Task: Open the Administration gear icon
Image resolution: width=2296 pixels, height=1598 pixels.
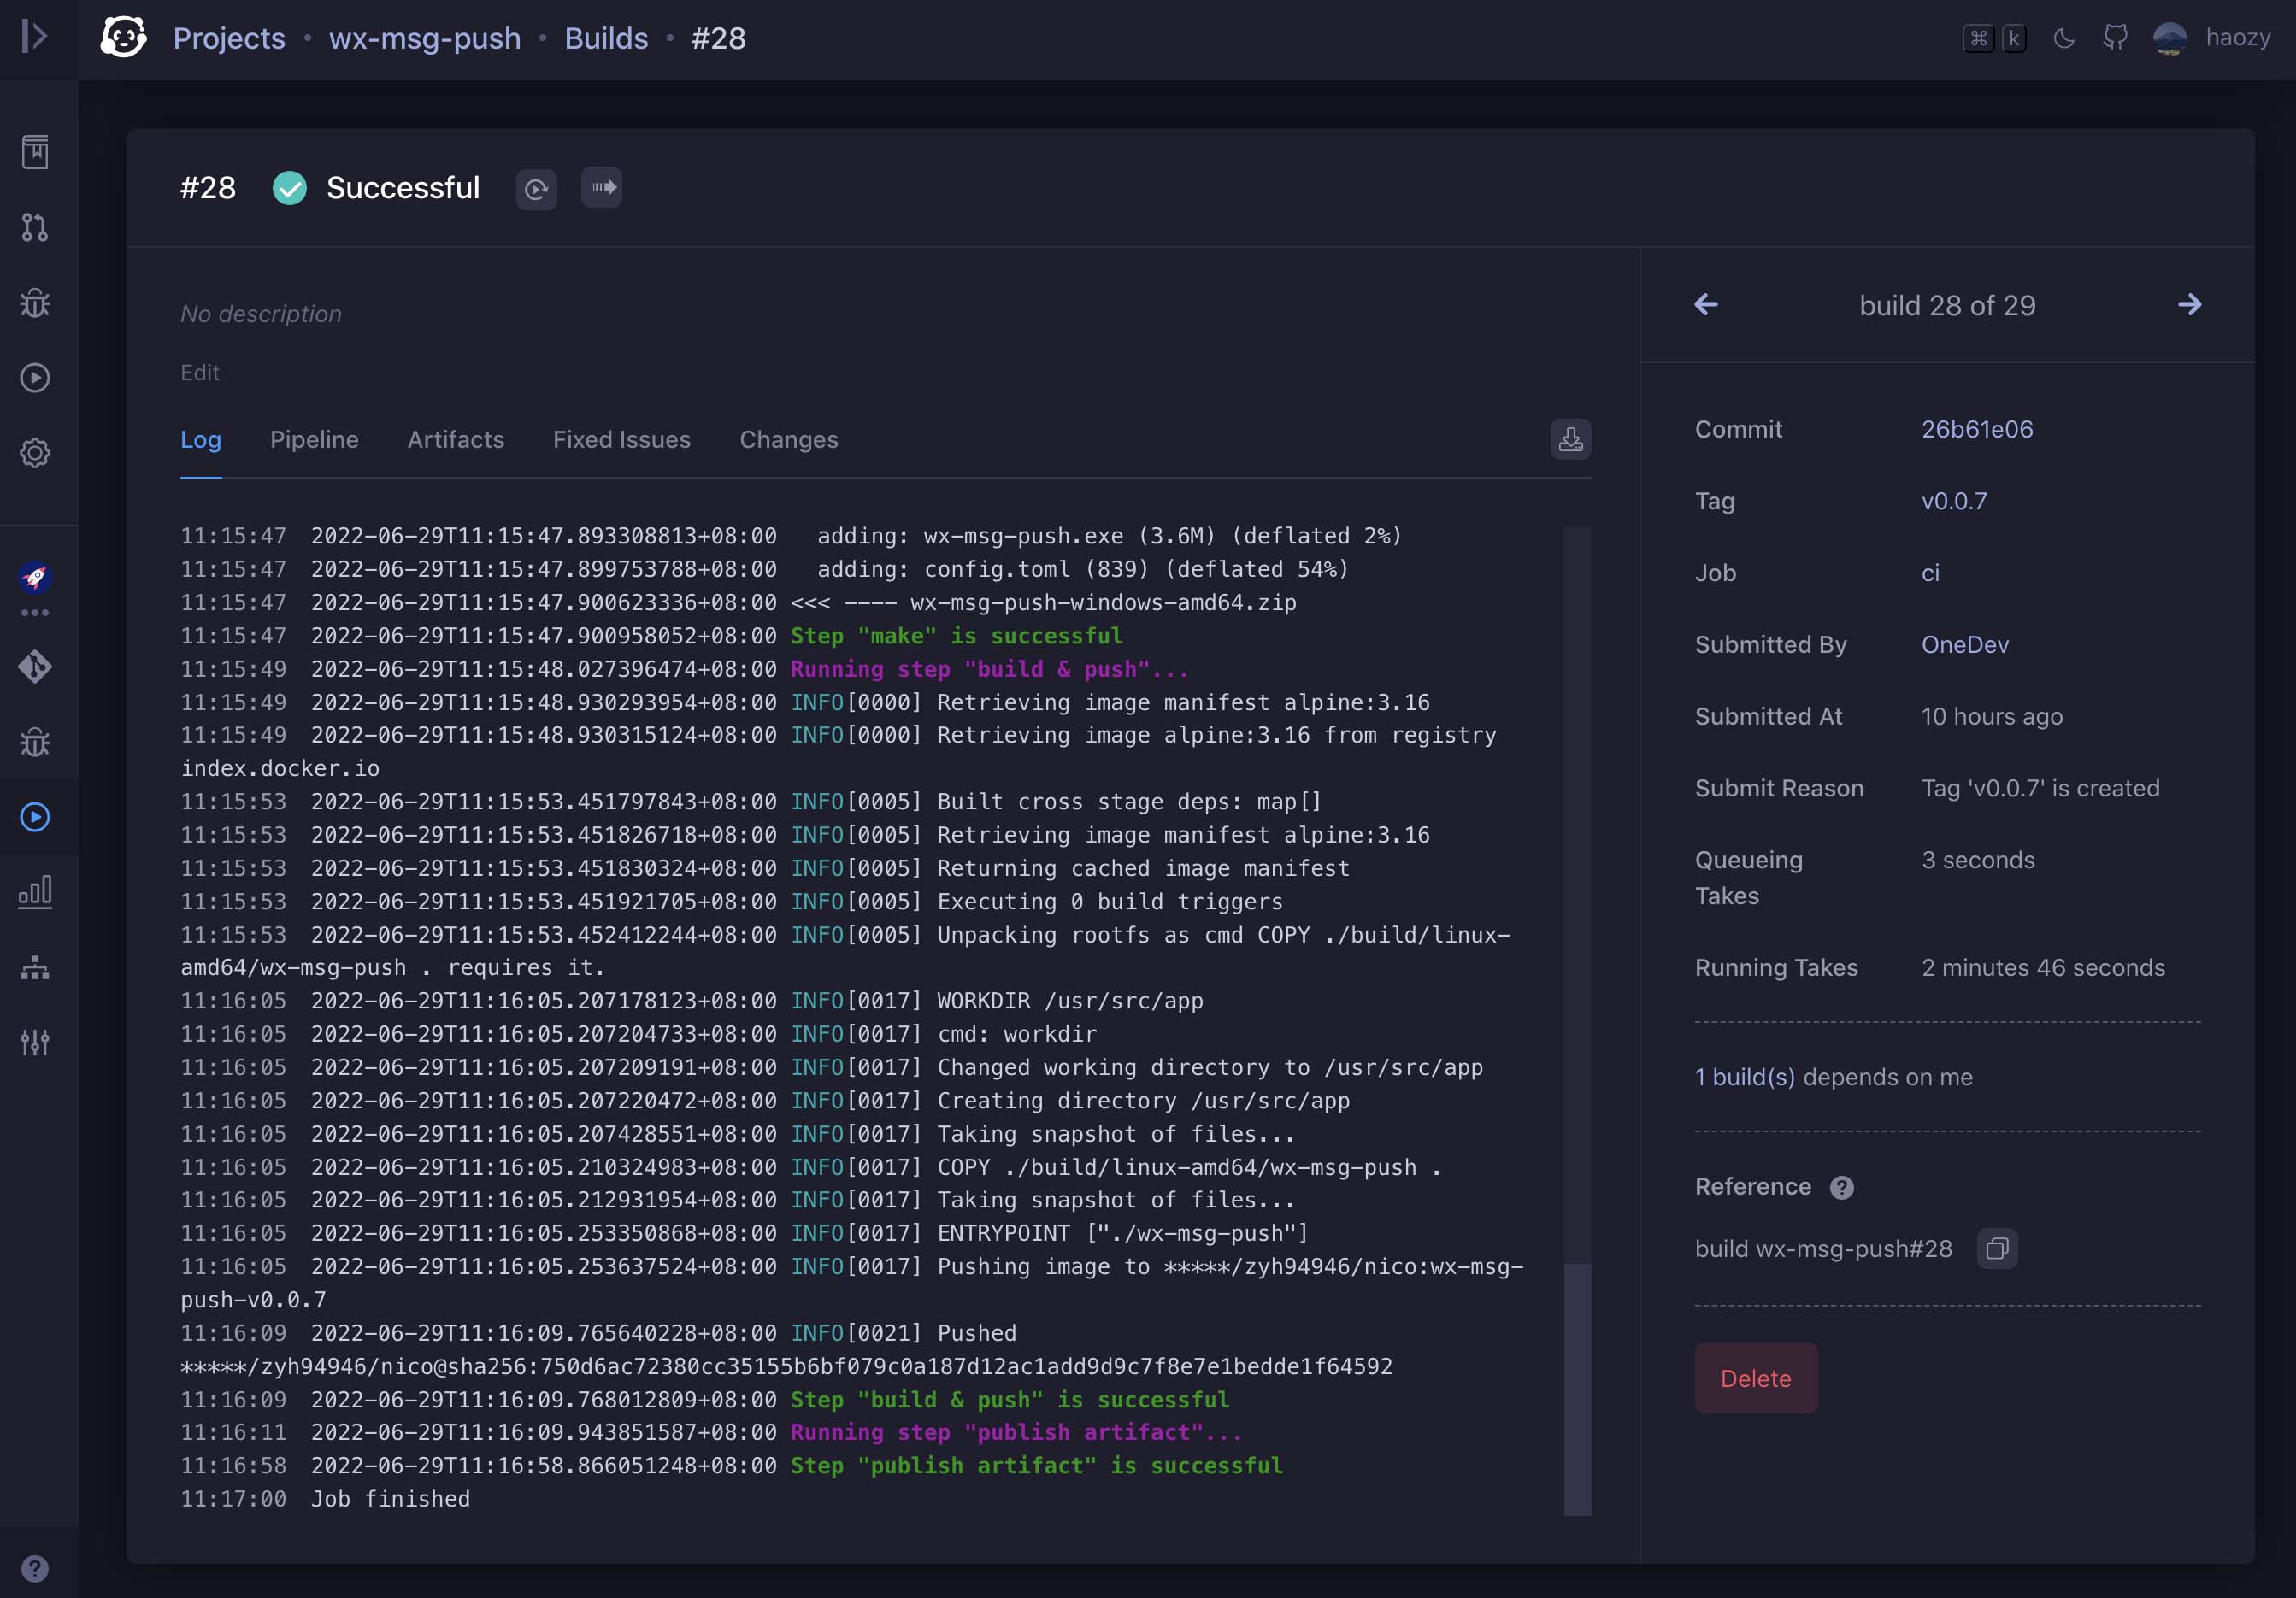Action: (x=35, y=453)
